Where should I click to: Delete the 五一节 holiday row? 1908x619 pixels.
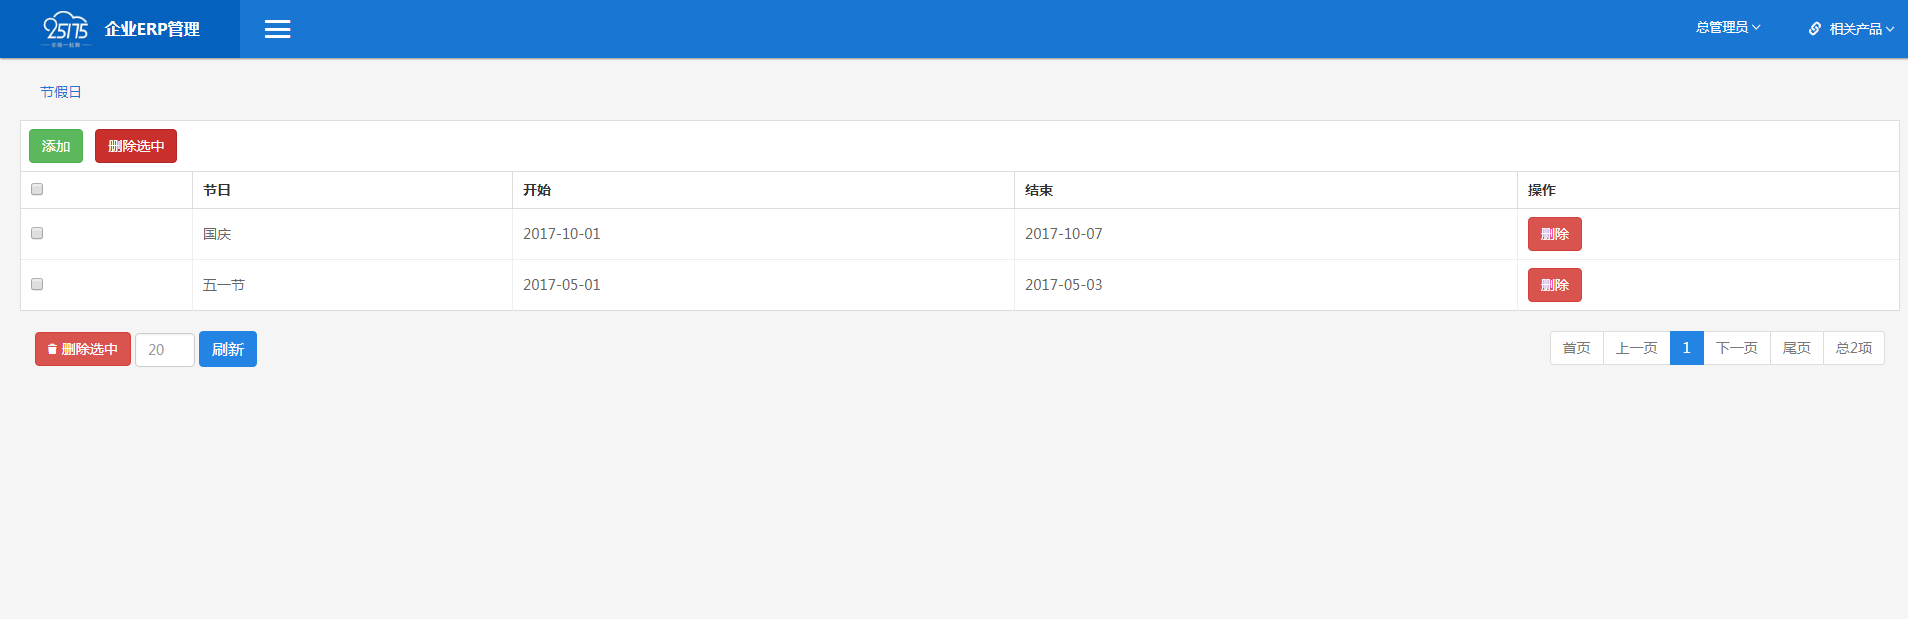click(1554, 285)
